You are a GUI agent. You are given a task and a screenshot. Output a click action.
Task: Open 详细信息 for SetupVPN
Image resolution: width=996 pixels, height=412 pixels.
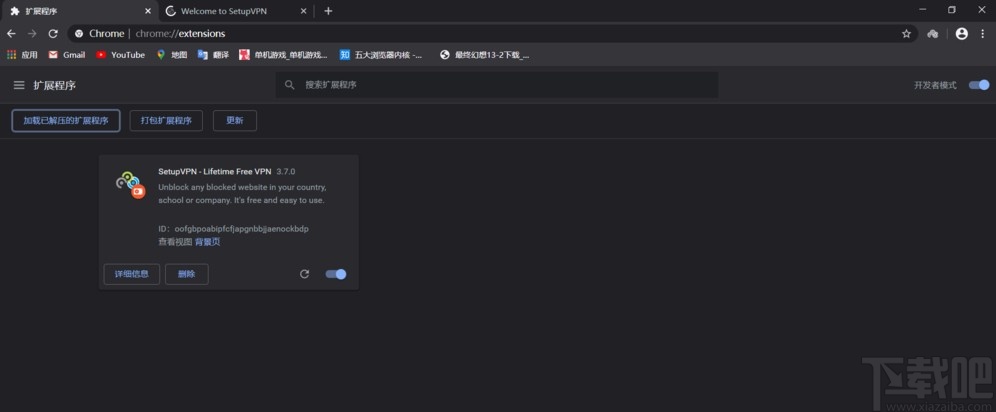coord(131,274)
